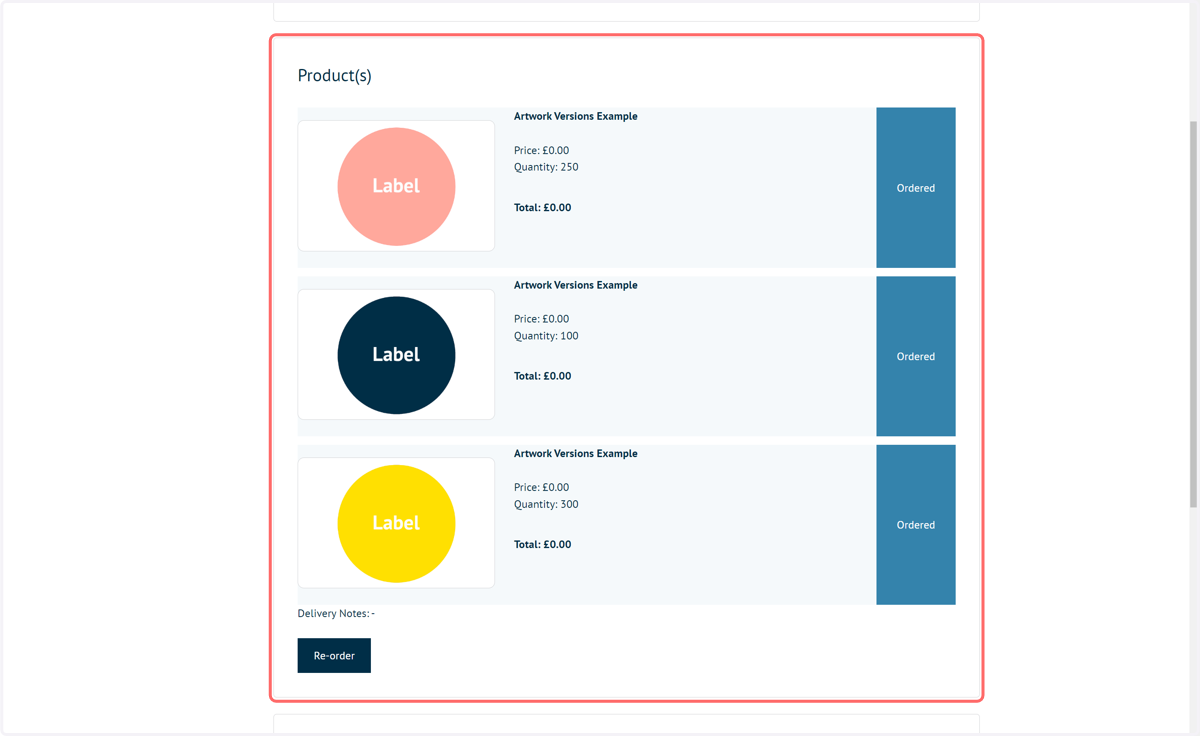Click the Delivery Notes text

point(336,613)
